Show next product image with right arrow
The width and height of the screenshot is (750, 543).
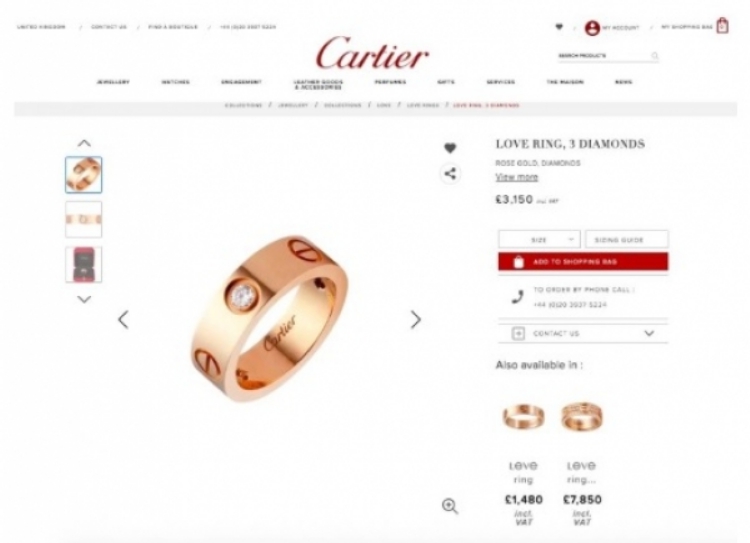416,320
